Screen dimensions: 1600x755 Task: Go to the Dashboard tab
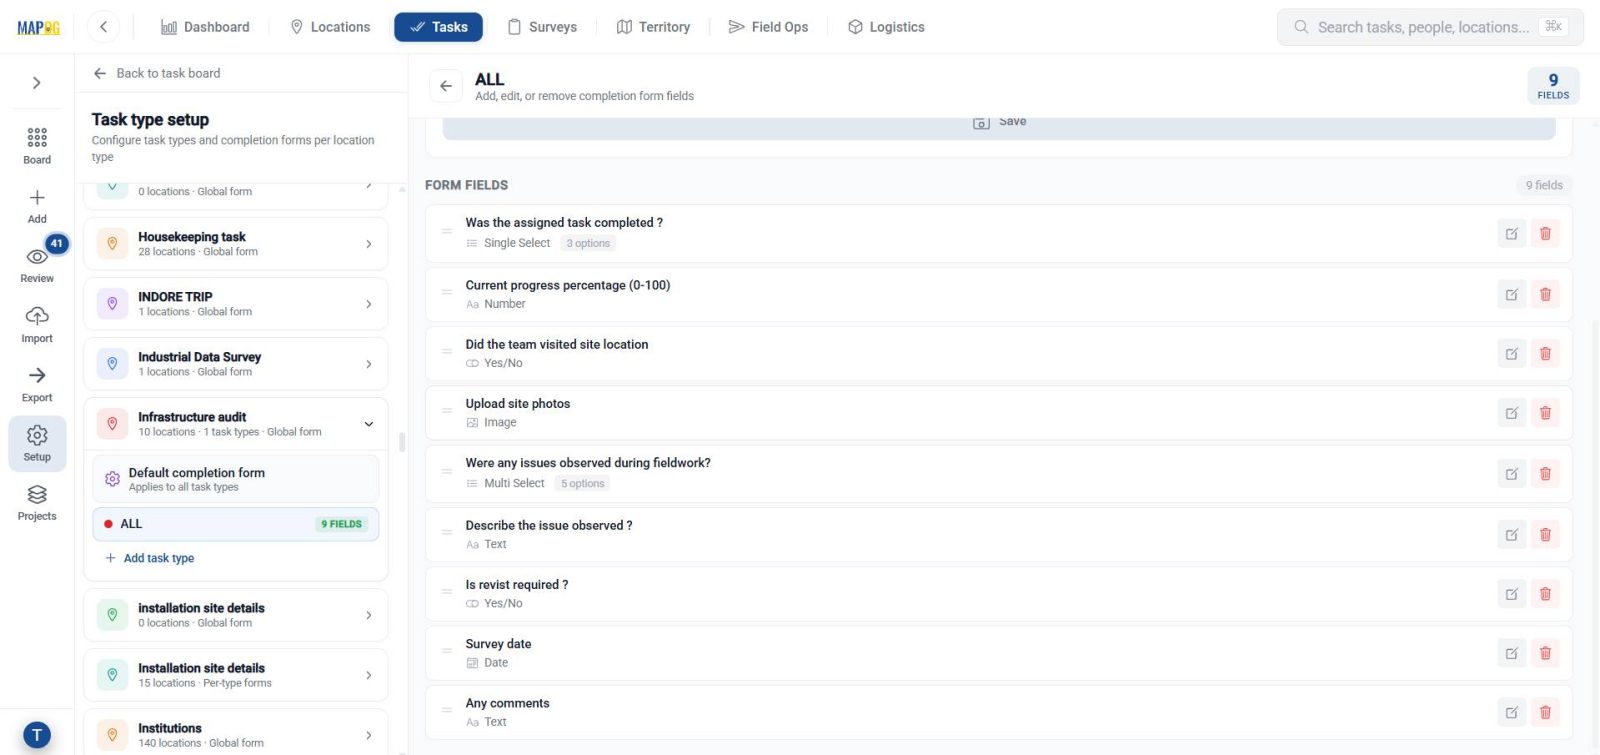point(205,27)
